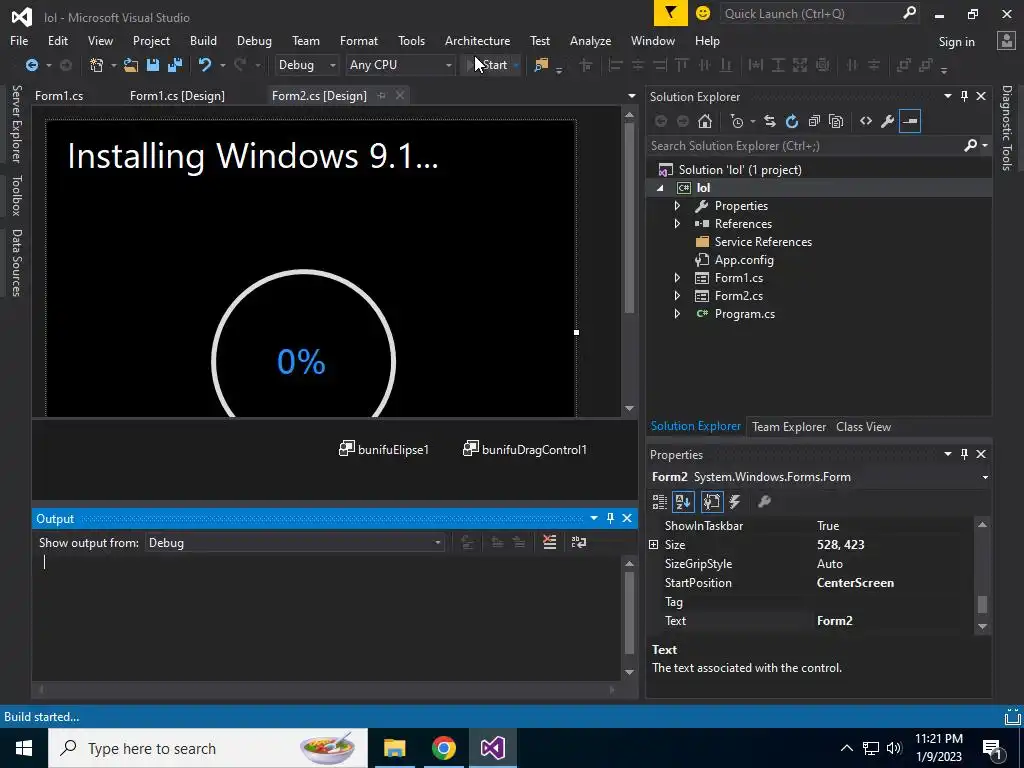
Task: Switch to the Team Explorer tab
Action: pyautogui.click(x=789, y=426)
